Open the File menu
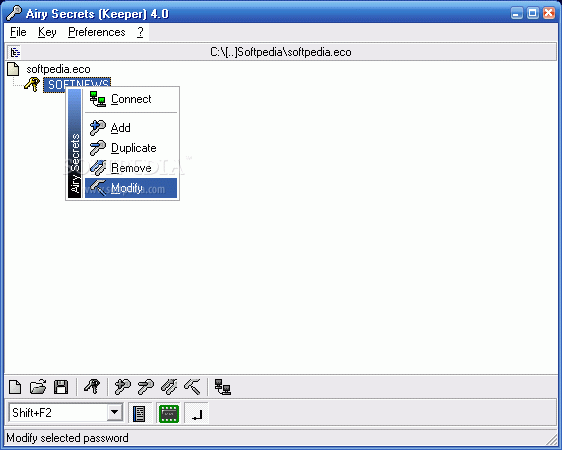562x450 pixels. tap(18, 32)
